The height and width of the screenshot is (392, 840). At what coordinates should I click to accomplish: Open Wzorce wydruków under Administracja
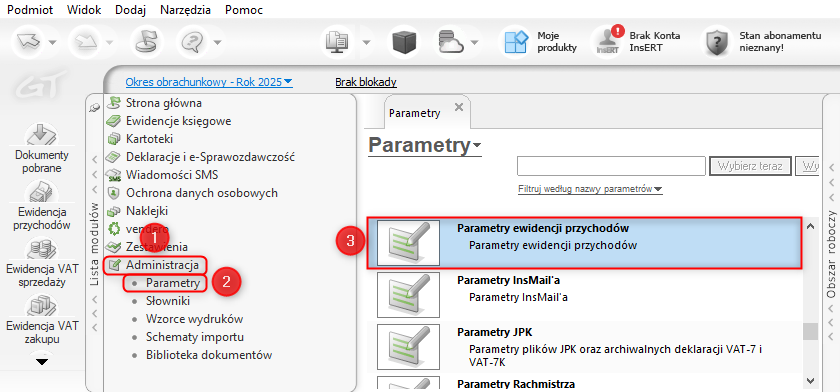pyautogui.click(x=194, y=319)
